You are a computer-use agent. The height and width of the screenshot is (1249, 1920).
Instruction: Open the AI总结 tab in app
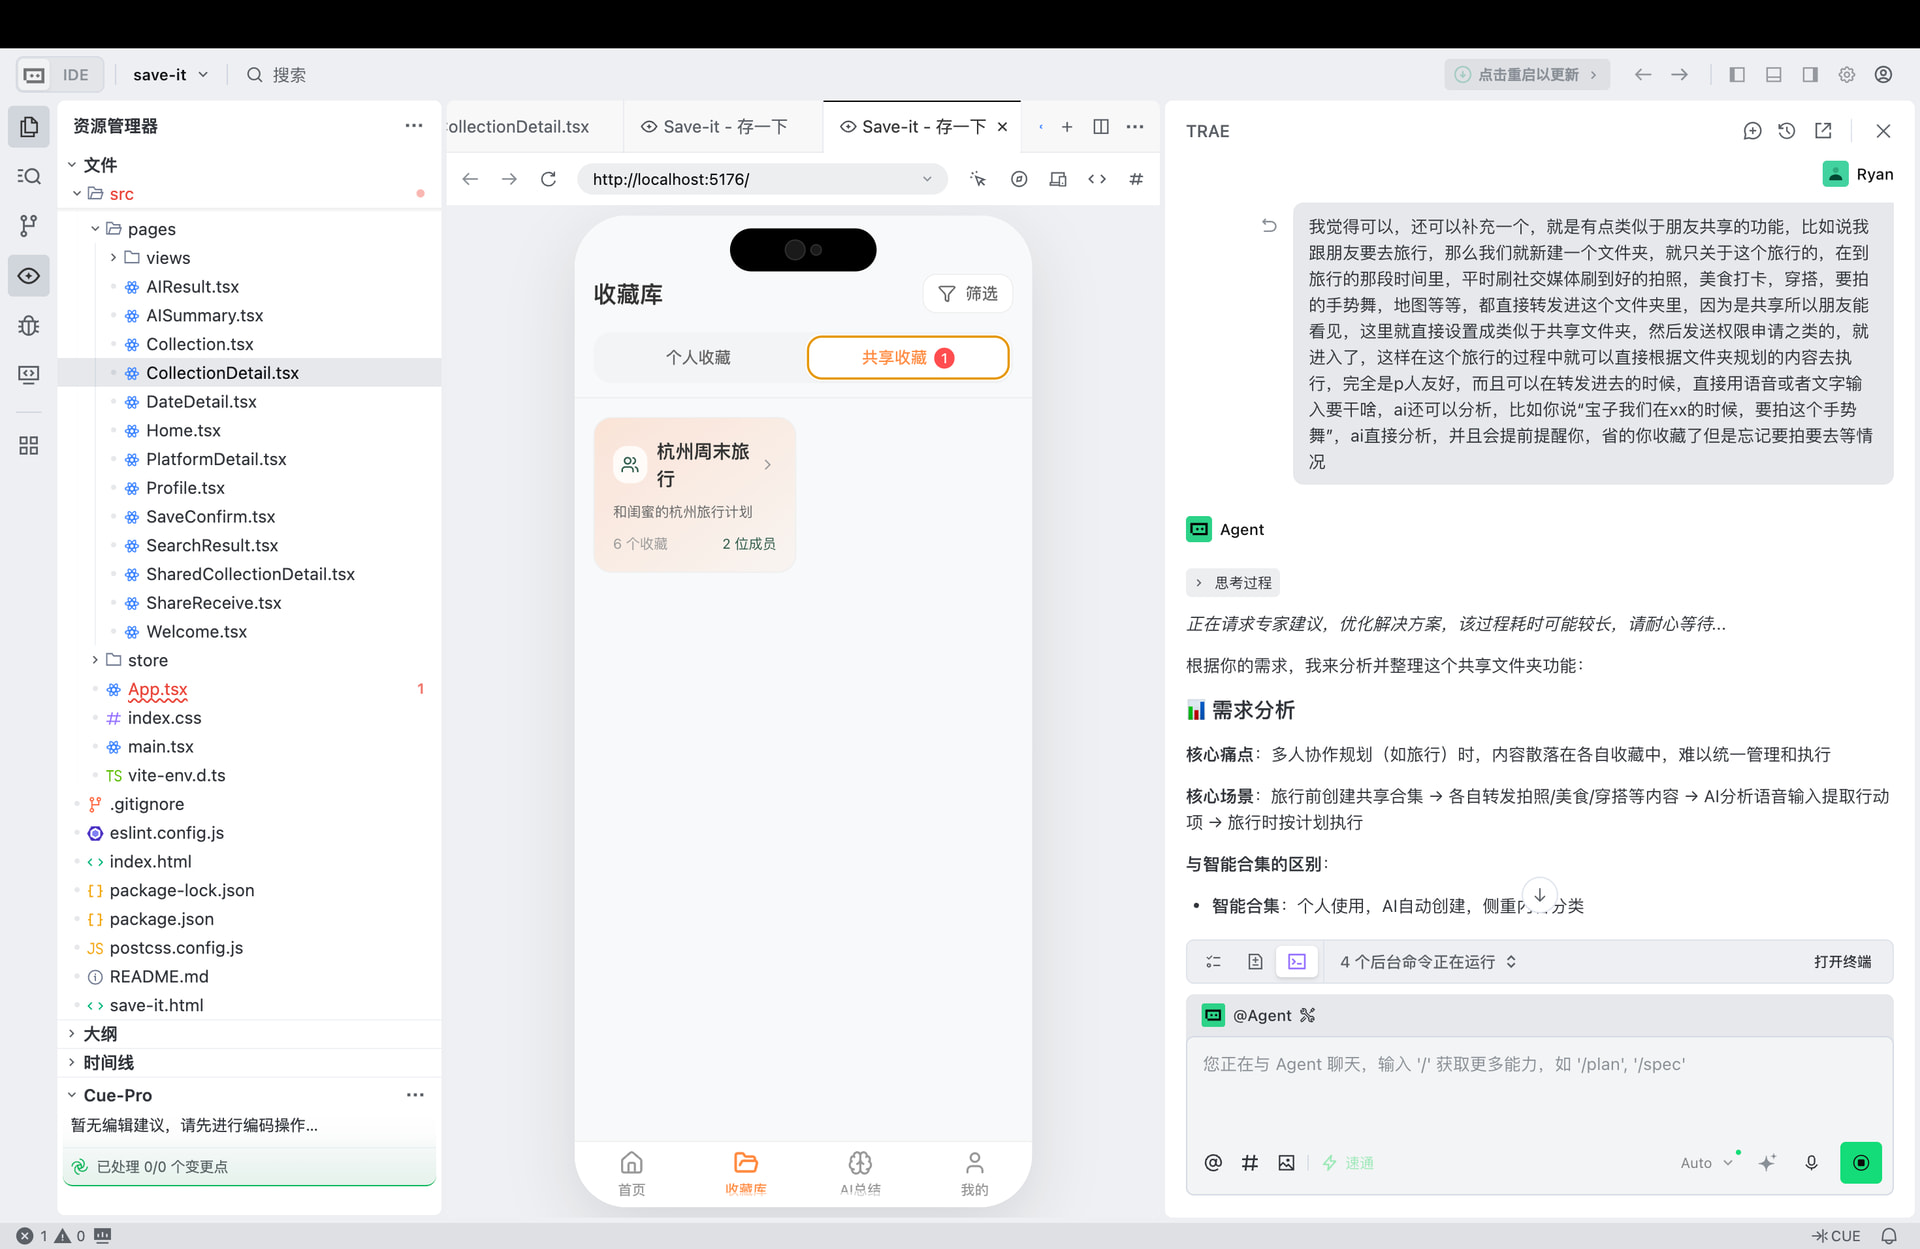[860, 1174]
